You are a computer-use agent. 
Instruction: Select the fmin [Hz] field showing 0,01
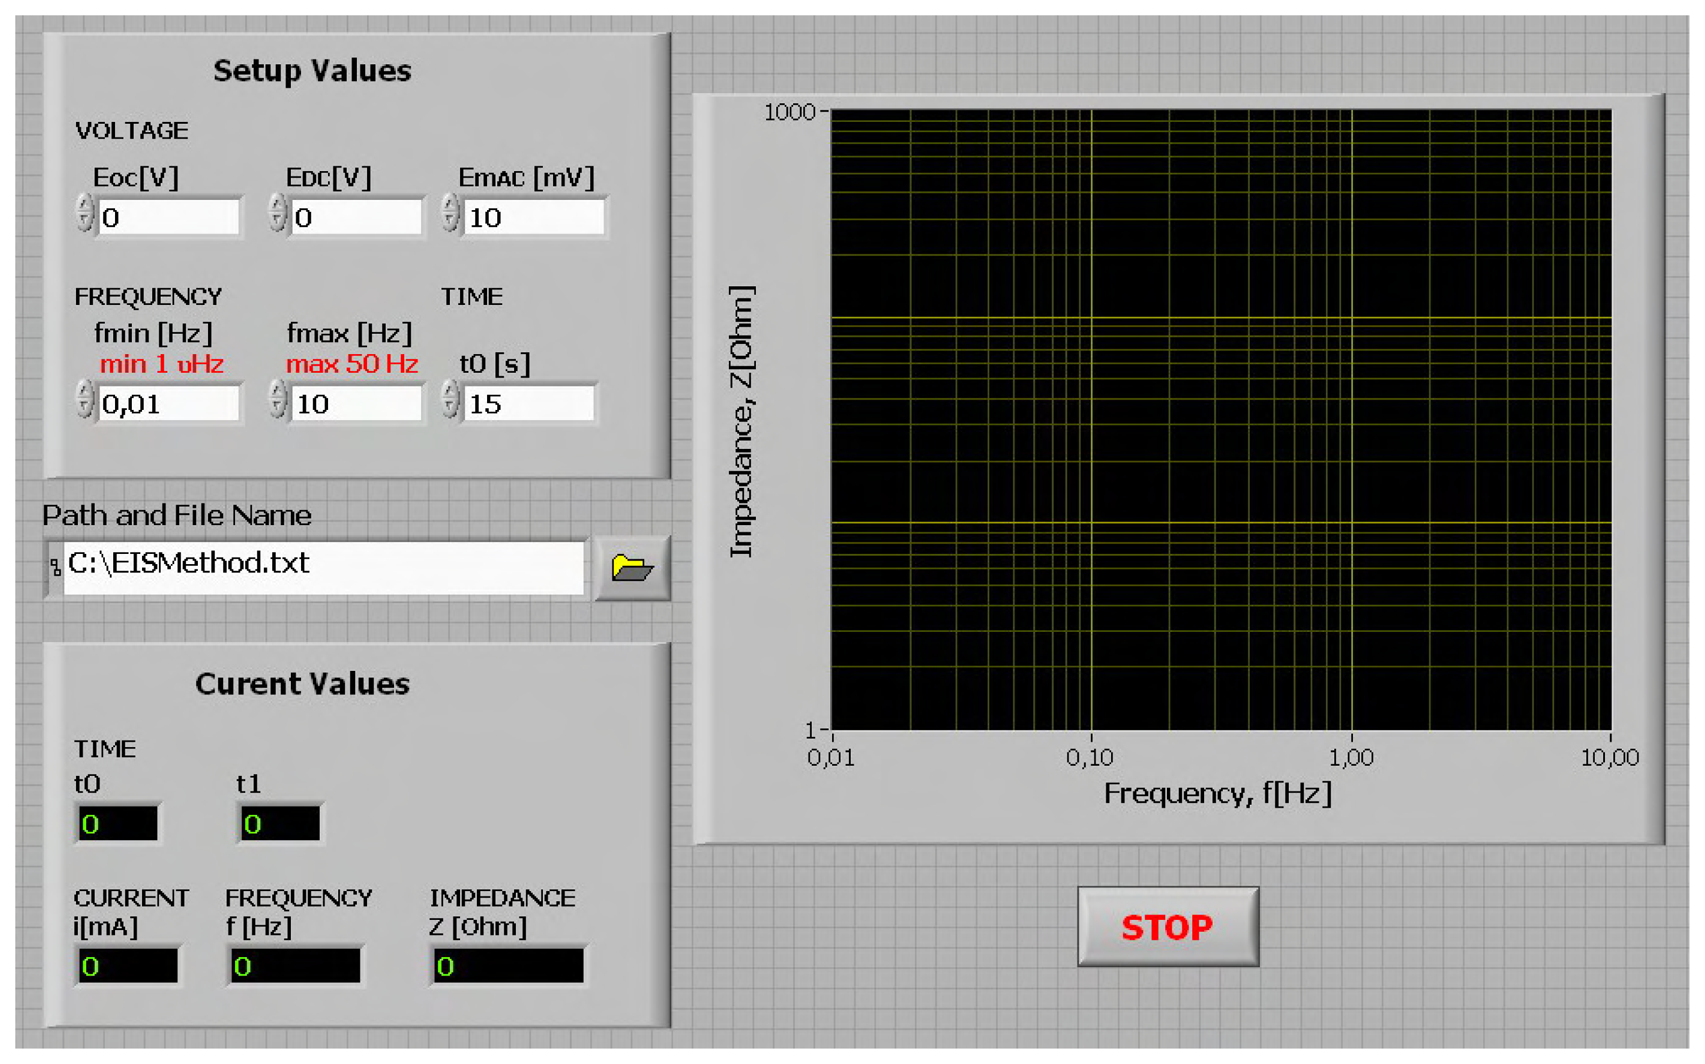165,404
